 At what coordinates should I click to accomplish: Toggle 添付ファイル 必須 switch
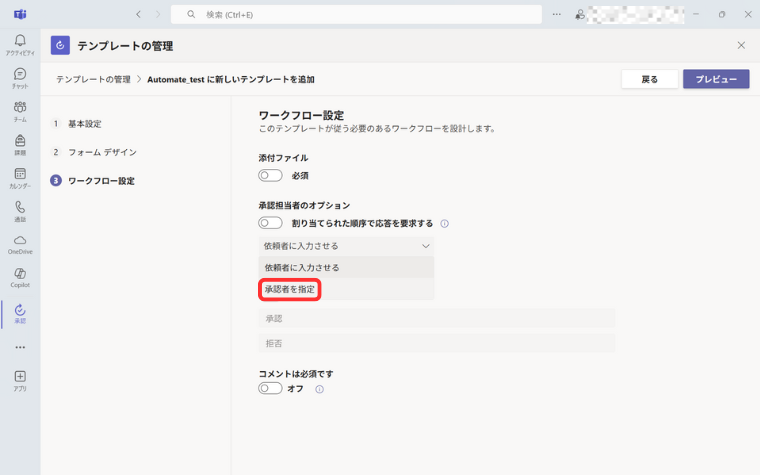tap(270, 175)
